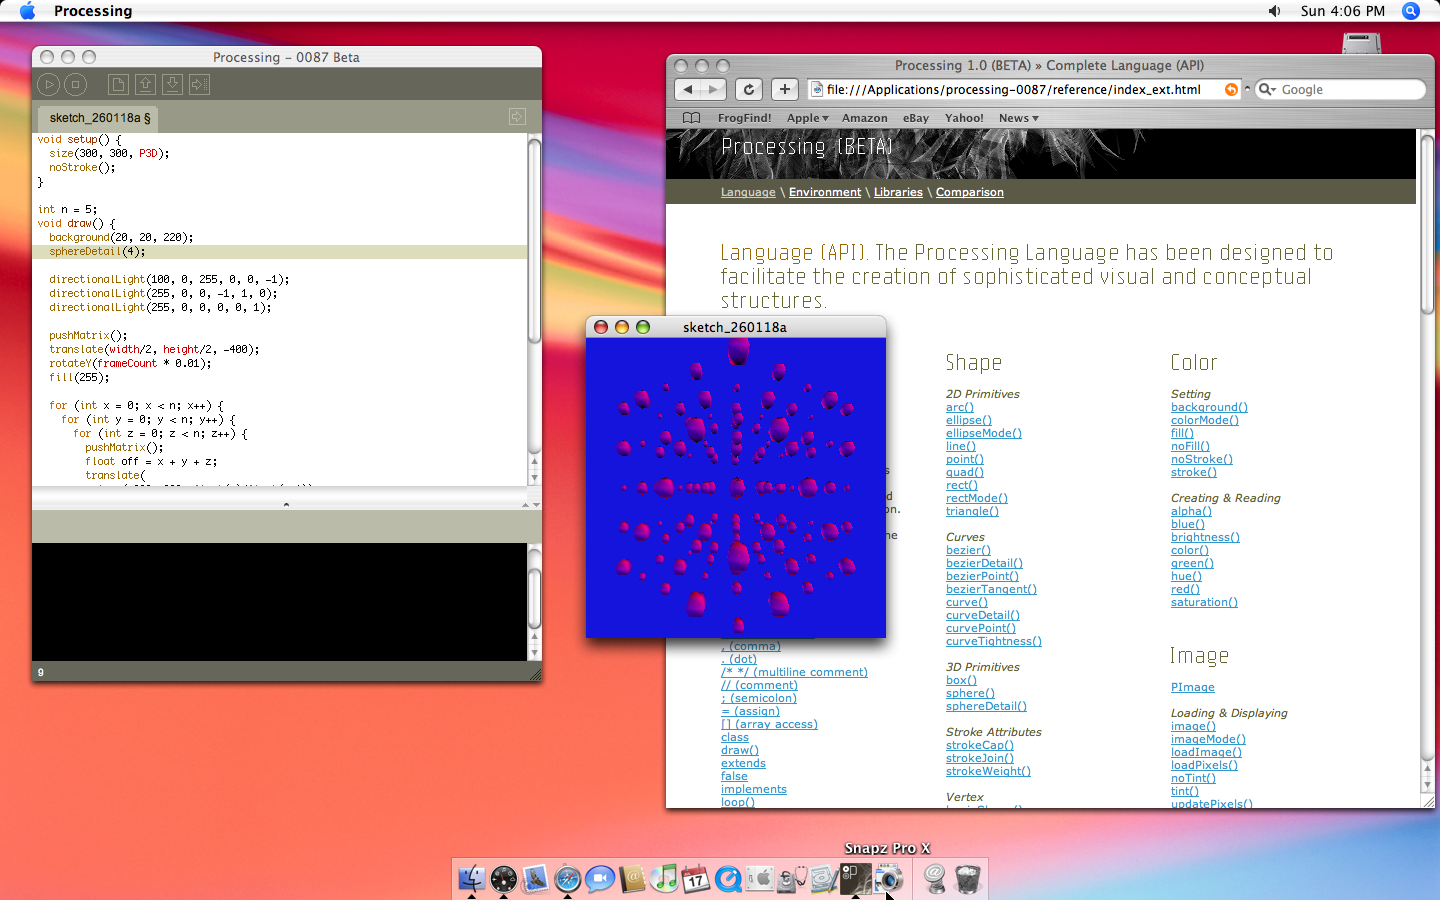Open iTunes from the Dock

[x=664, y=879]
